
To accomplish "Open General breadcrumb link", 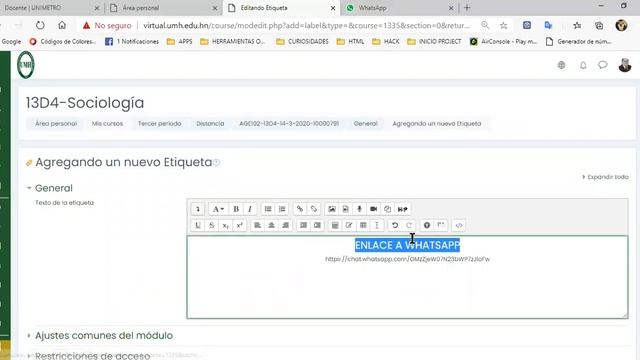I will pyautogui.click(x=365, y=123).
